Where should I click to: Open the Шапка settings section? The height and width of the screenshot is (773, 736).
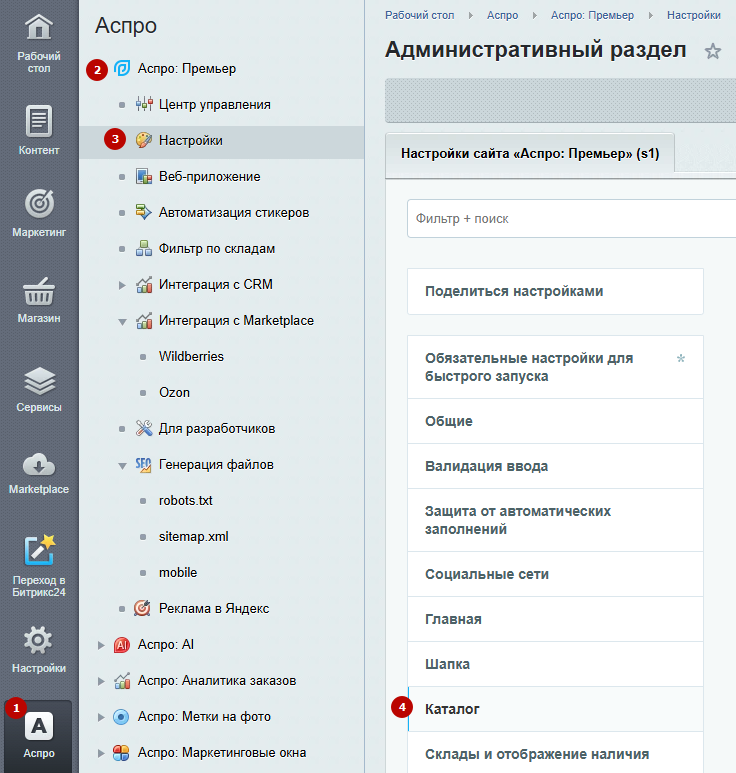[555, 664]
